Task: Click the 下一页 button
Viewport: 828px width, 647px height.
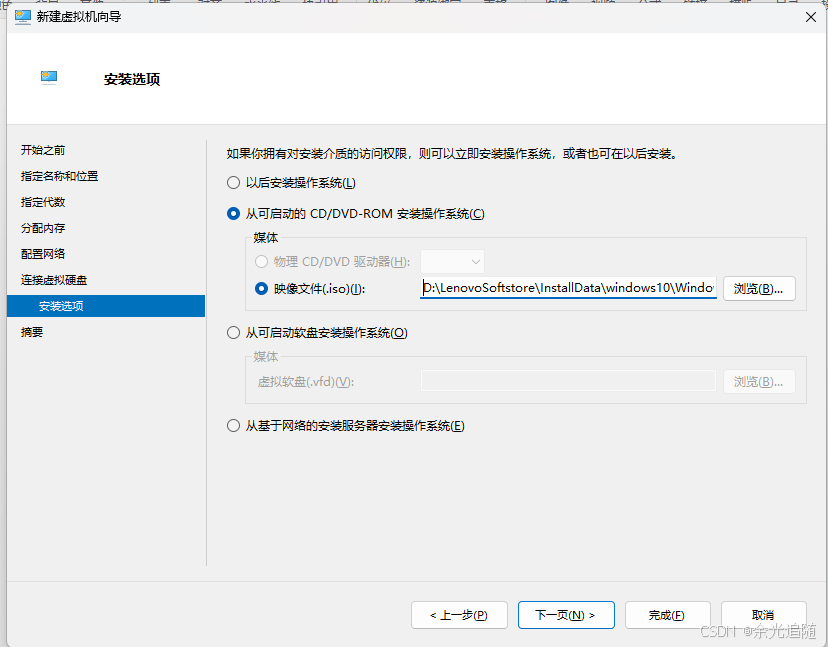Action: click(x=566, y=614)
